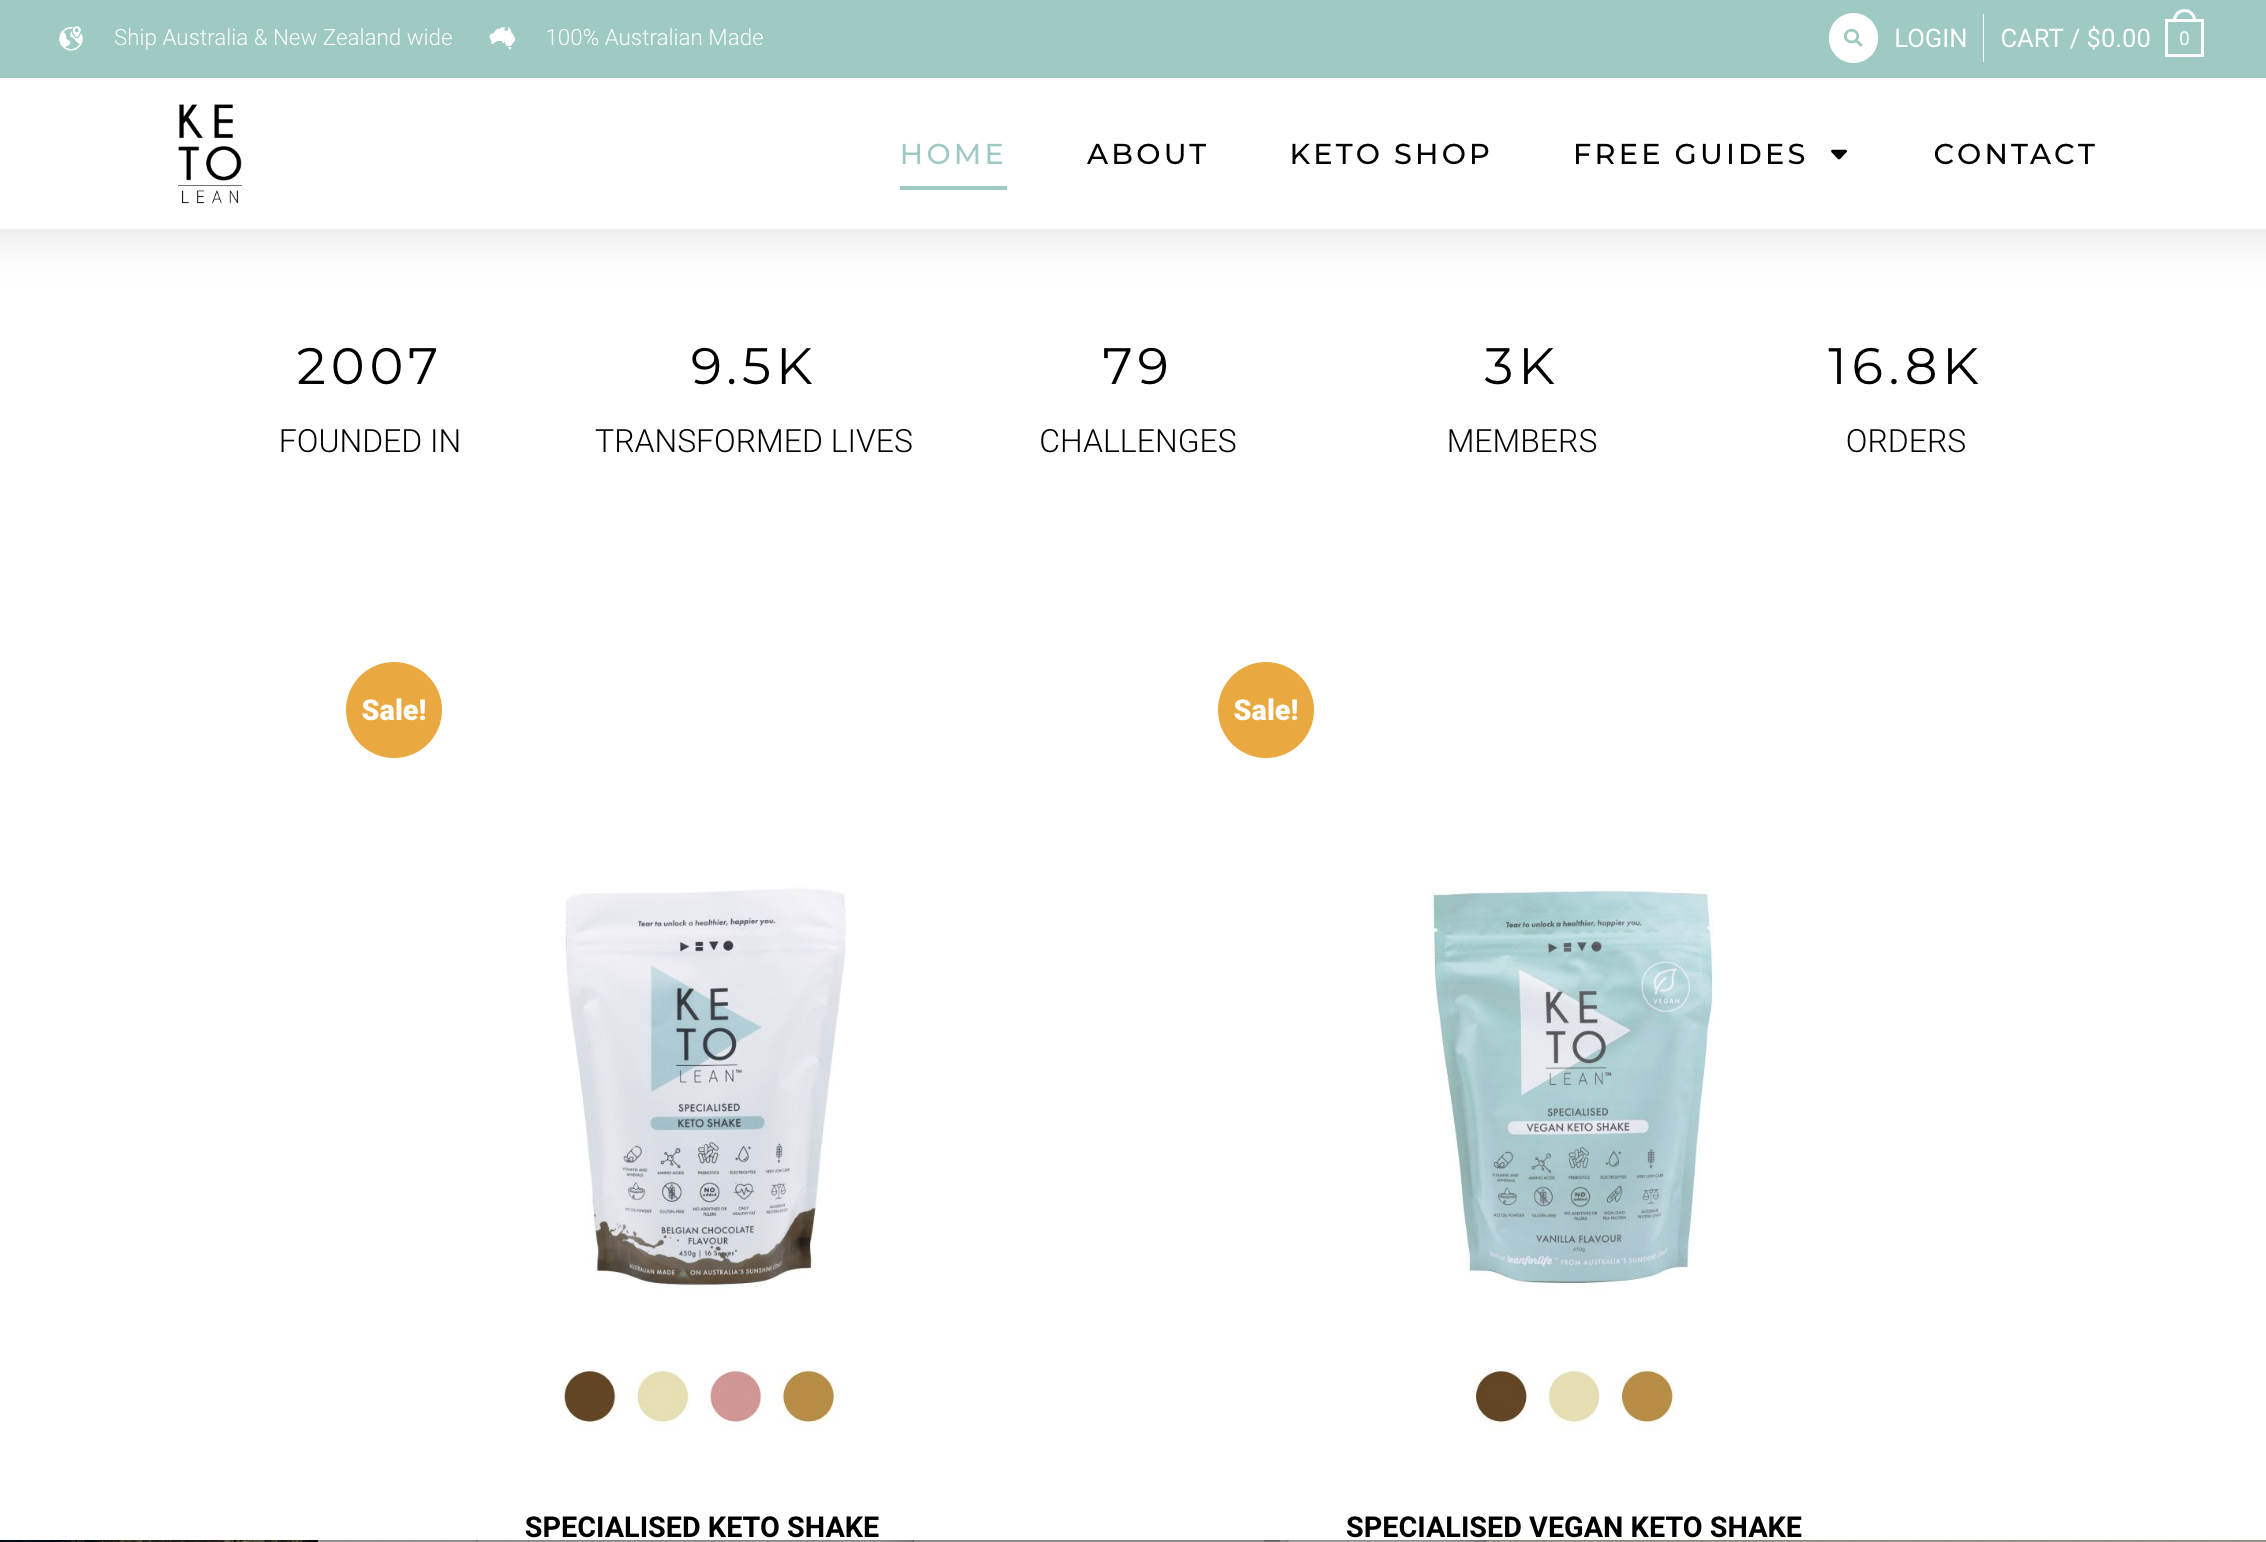Click Sale badge on Vegan Keto Shake
Viewport: 2266px width, 1542px height.
click(x=1266, y=710)
